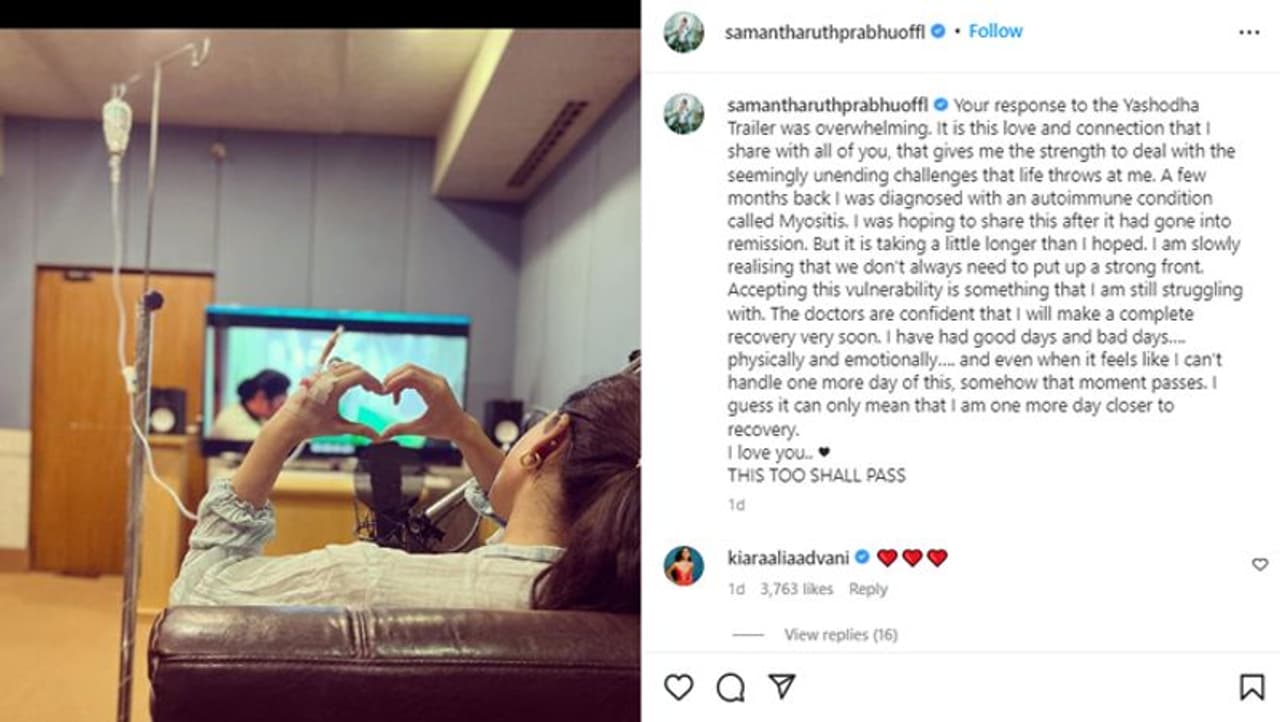Like kiaraaliaadvani's comment with small heart
Image resolution: width=1280 pixels, height=722 pixels.
tap(1260, 565)
